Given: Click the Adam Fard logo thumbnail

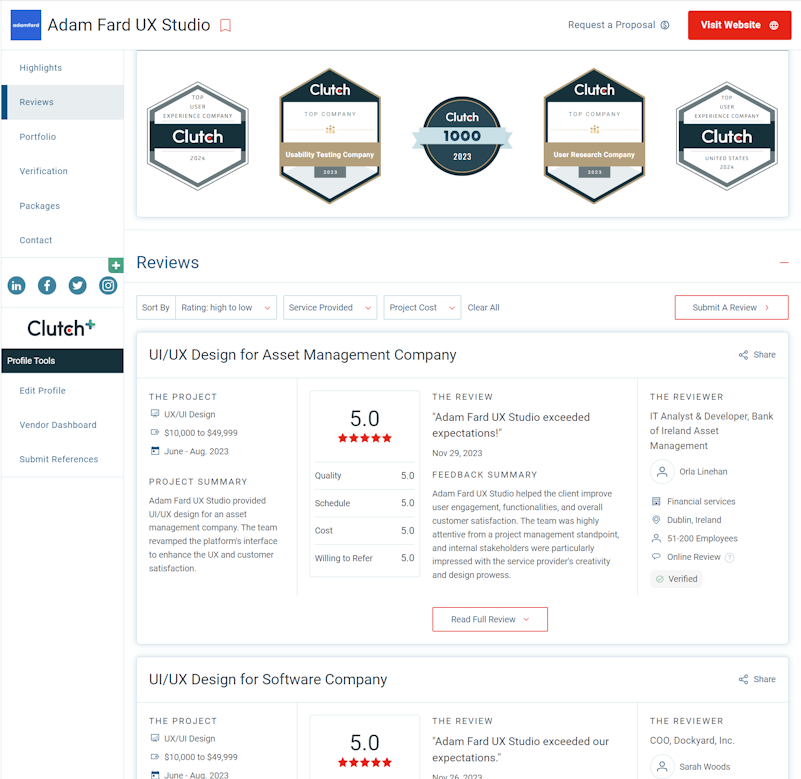Looking at the screenshot, I should coord(26,25).
